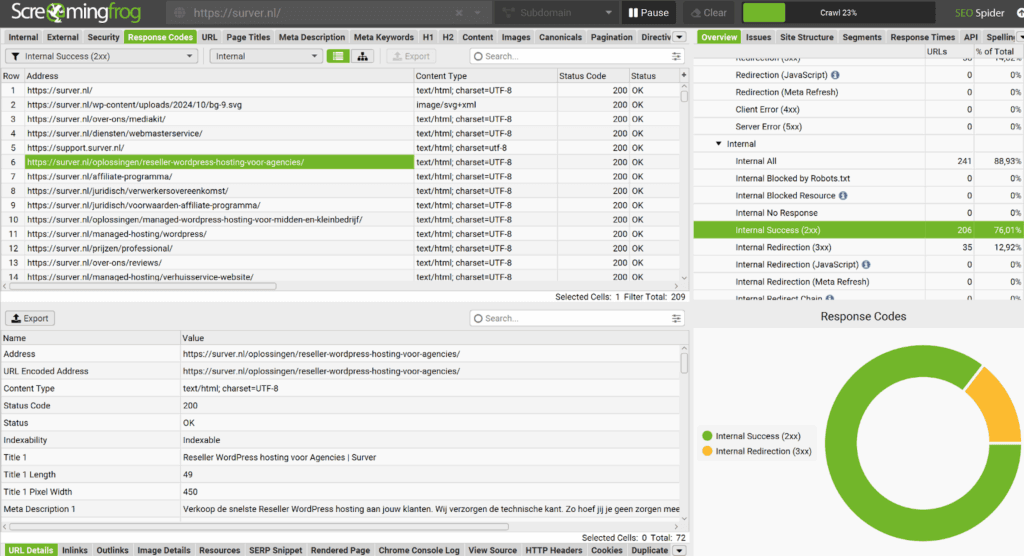Click the lower pane horizontal scrollbar
1024x556 pixels.
point(259,526)
